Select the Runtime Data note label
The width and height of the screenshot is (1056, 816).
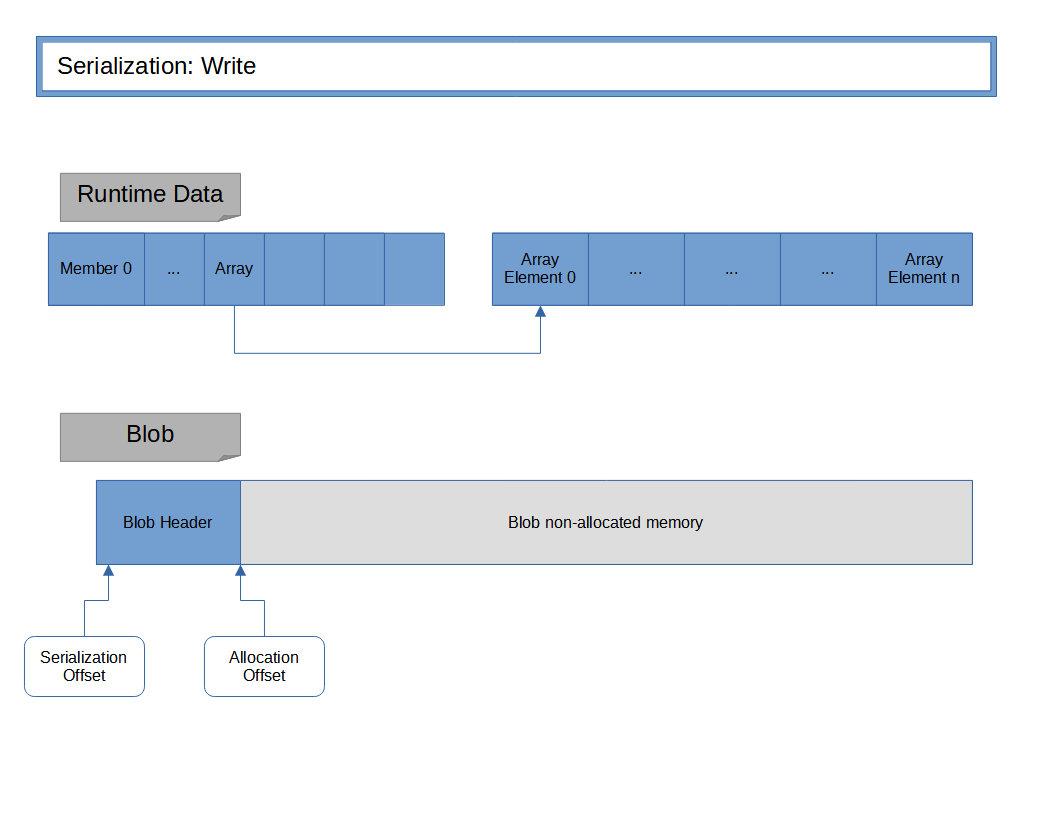[150, 195]
